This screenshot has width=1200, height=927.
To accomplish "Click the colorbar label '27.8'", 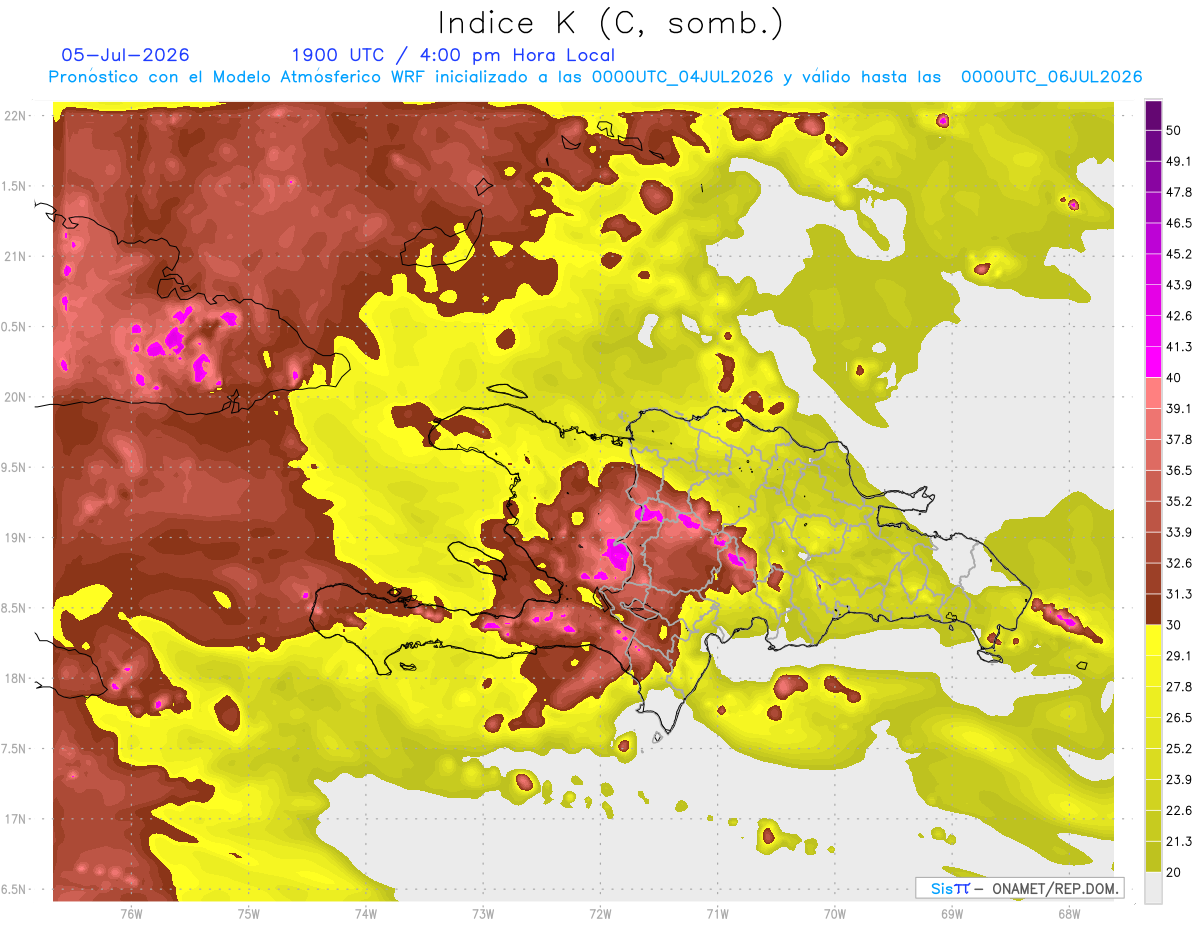I will coord(1179,686).
